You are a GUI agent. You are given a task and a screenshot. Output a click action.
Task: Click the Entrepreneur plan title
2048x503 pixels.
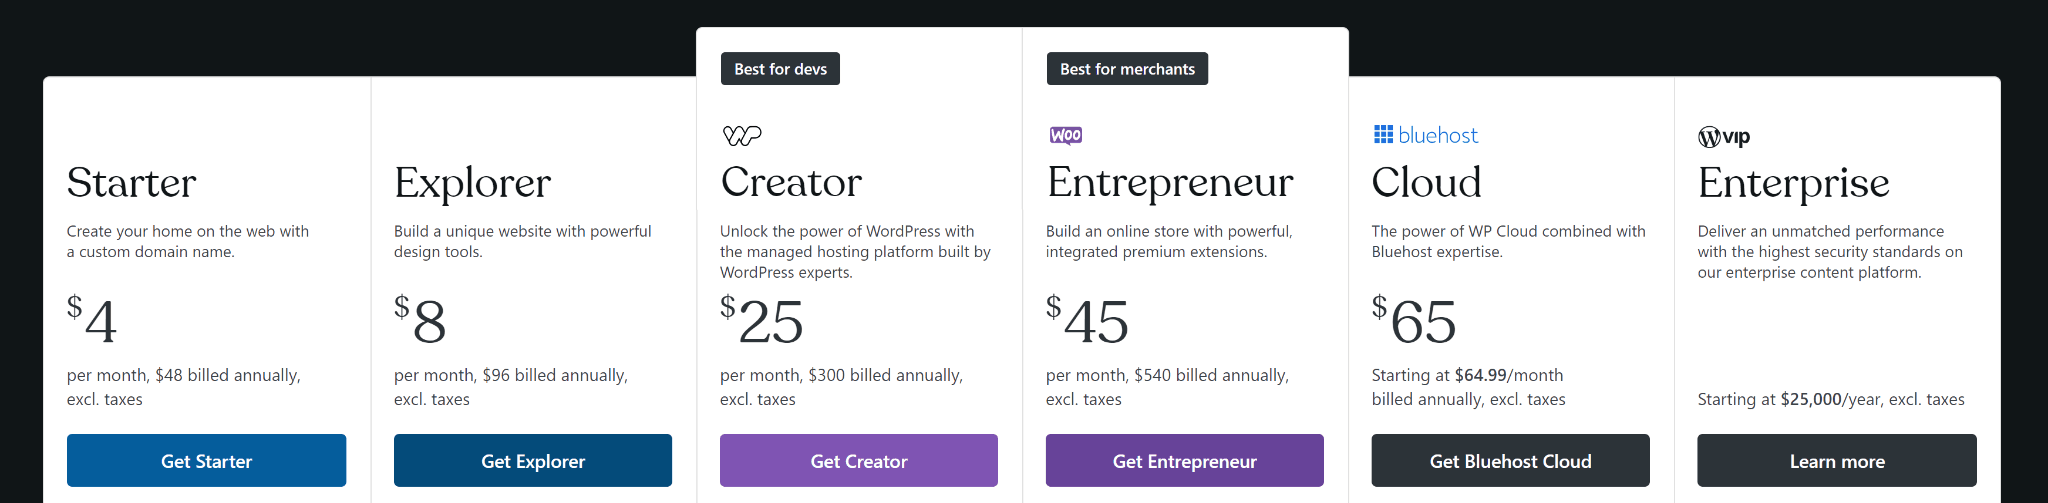(x=1170, y=182)
